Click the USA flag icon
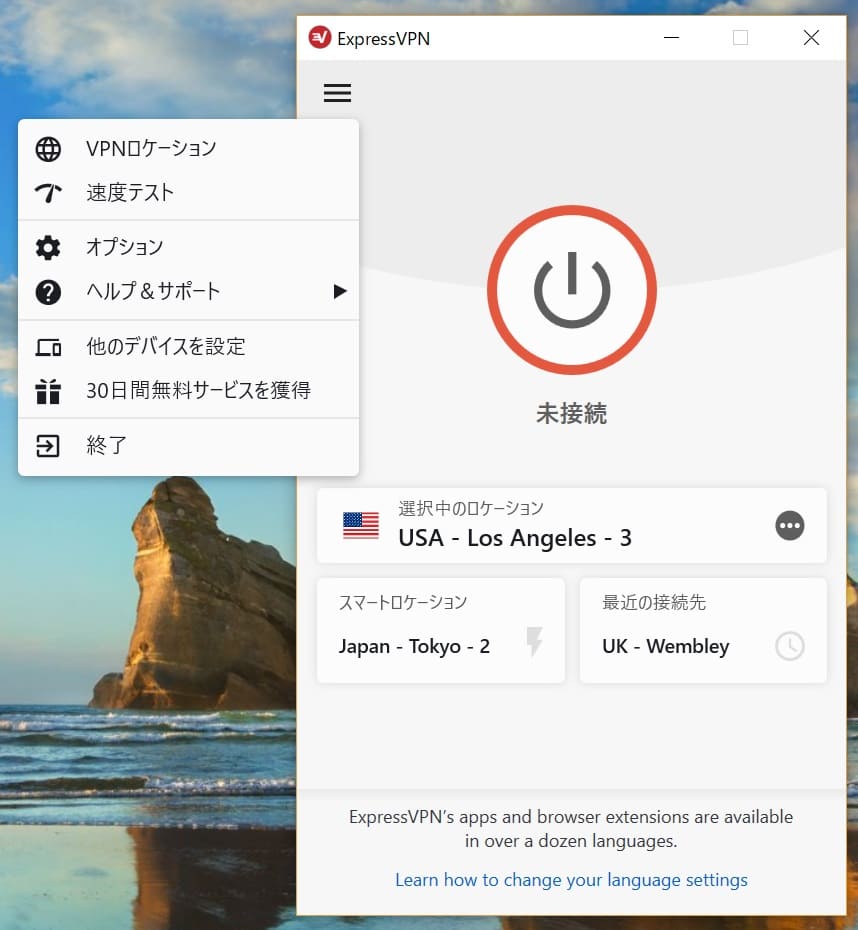This screenshot has height=930, width=858. (361, 525)
